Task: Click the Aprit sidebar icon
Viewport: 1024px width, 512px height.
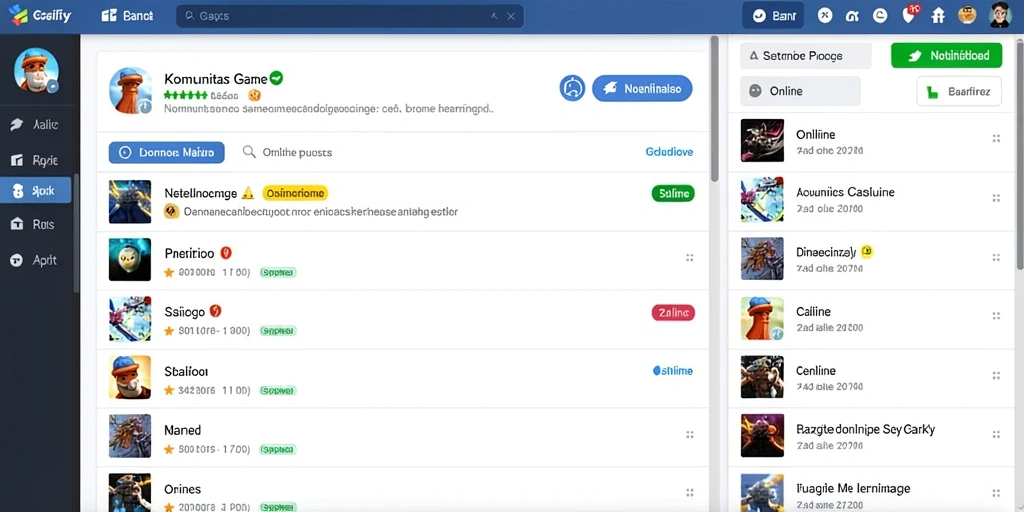Action: [17, 260]
